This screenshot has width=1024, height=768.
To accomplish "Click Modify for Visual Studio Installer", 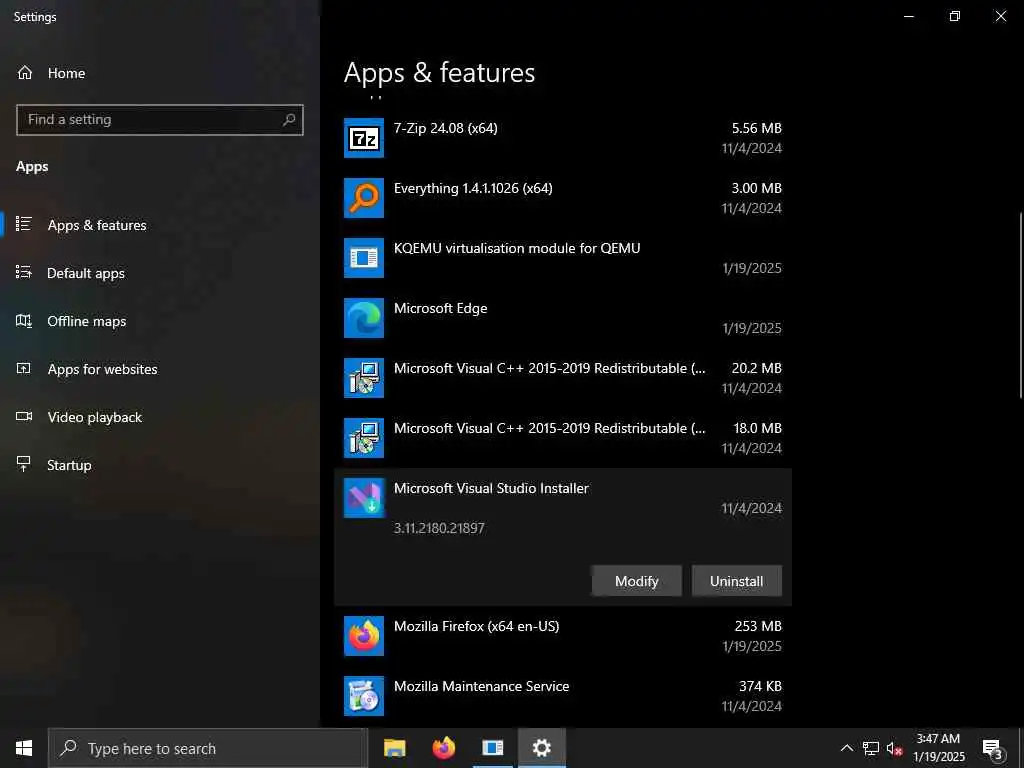I will coord(637,581).
